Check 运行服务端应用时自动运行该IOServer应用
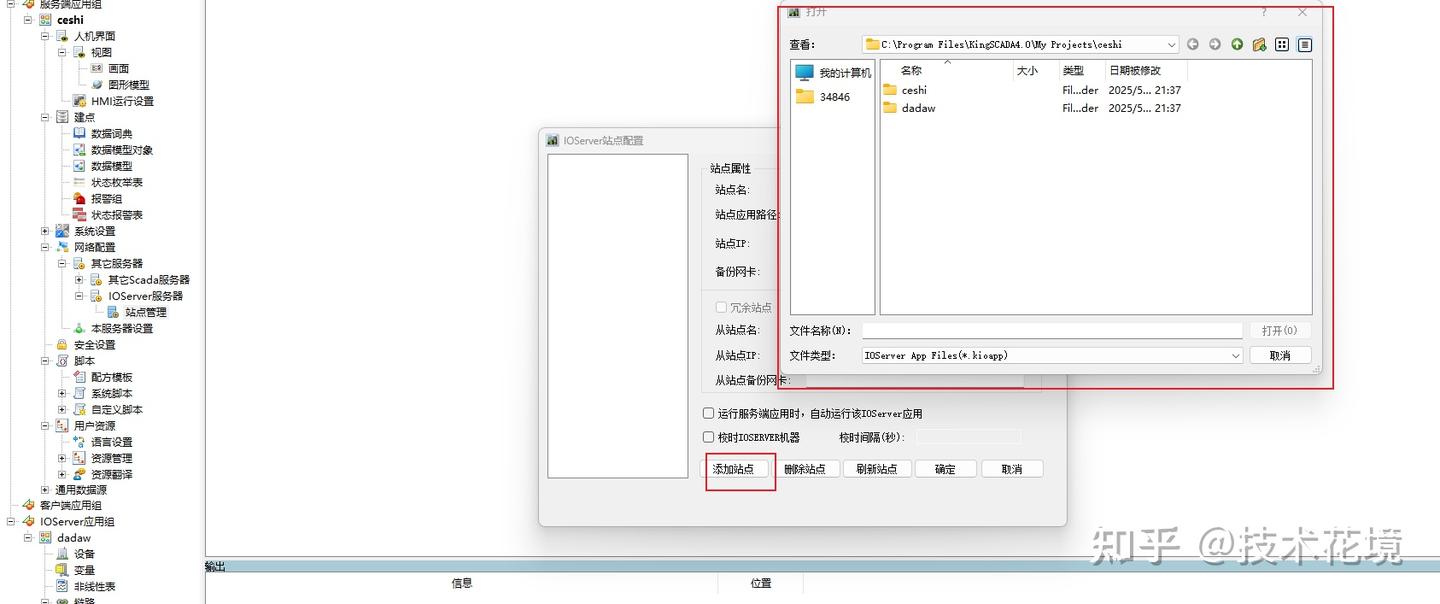The image size is (1440, 604). click(708, 413)
